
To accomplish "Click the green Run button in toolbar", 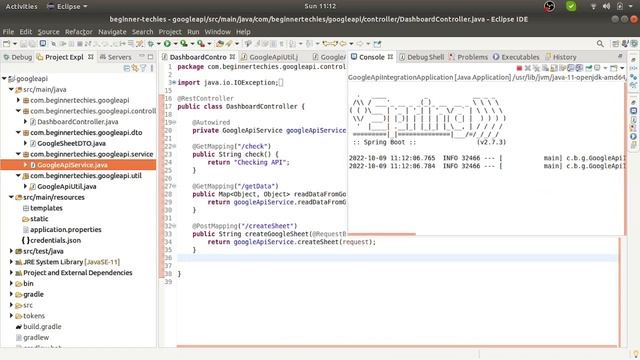I will tap(167, 44).
